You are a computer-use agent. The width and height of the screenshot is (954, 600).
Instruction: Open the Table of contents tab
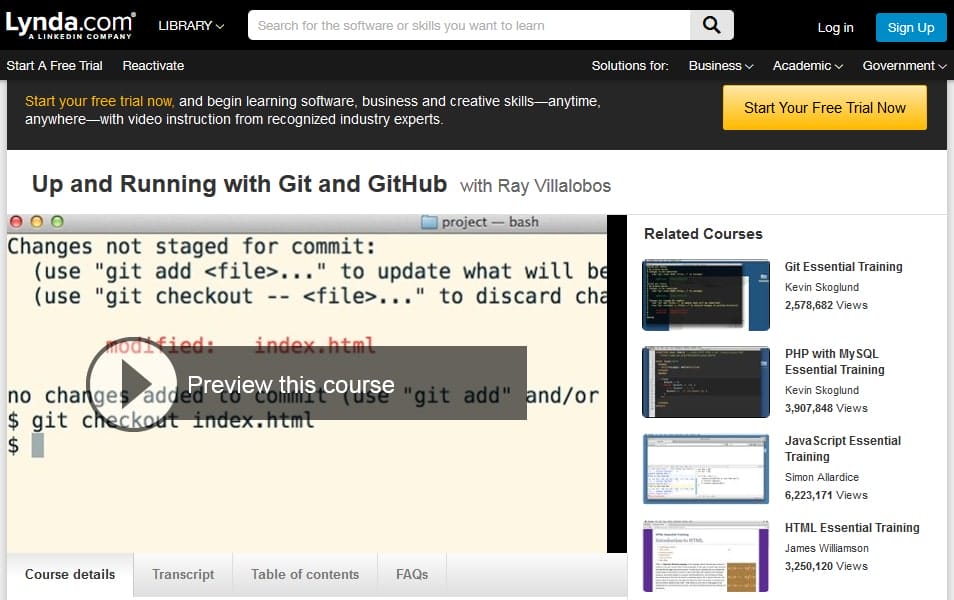pos(304,574)
